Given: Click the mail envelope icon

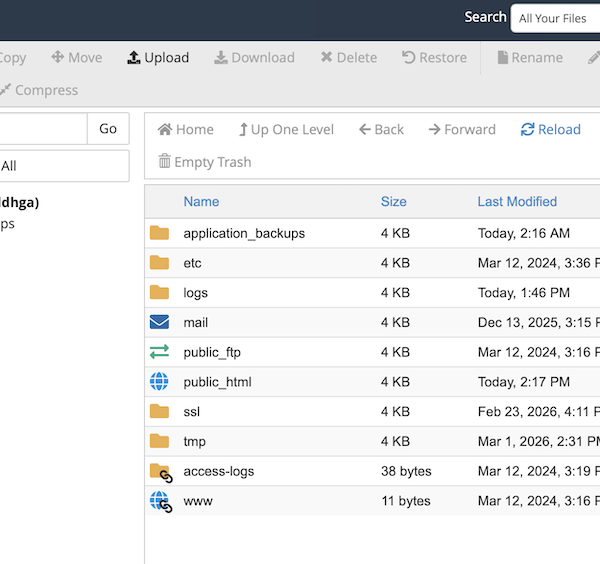Looking at the screenshot, I should tap(160, 322).
